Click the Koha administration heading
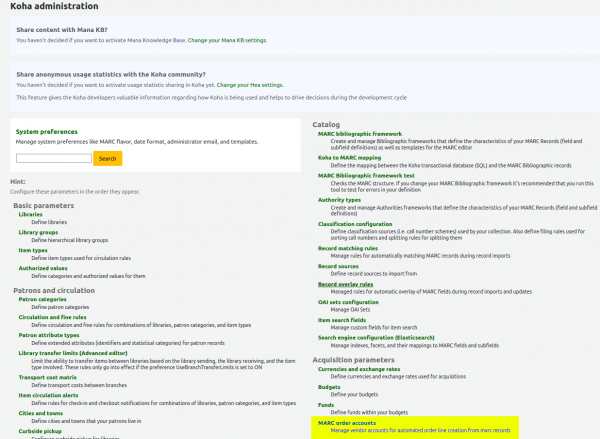The width and height of the screenshot is (600, 439). point(54,6)
